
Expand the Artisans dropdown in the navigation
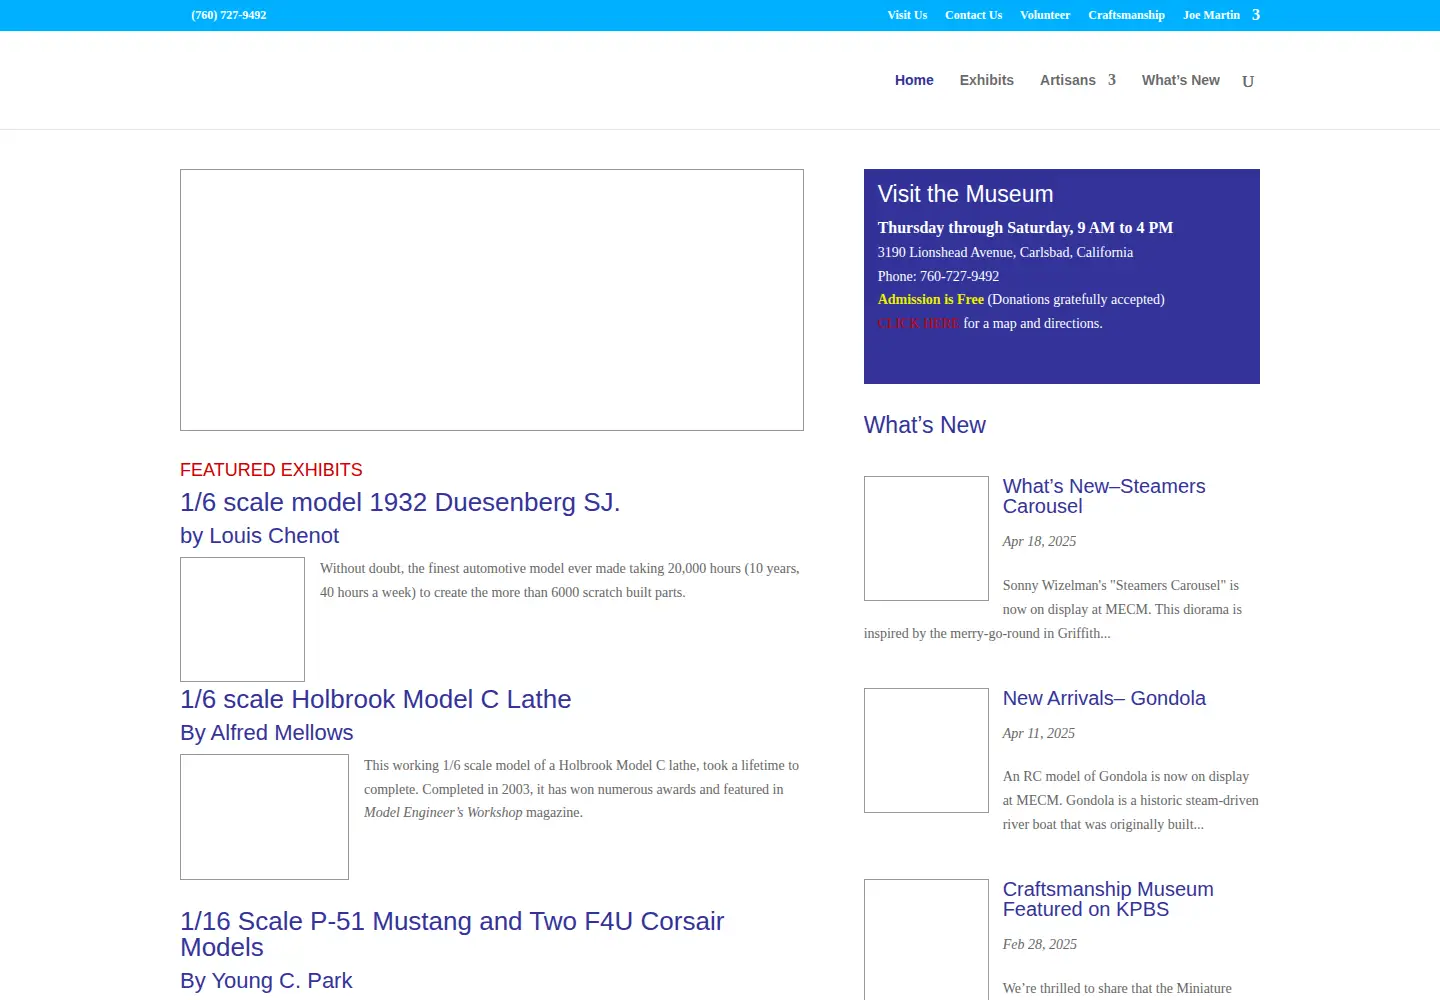1112,80
